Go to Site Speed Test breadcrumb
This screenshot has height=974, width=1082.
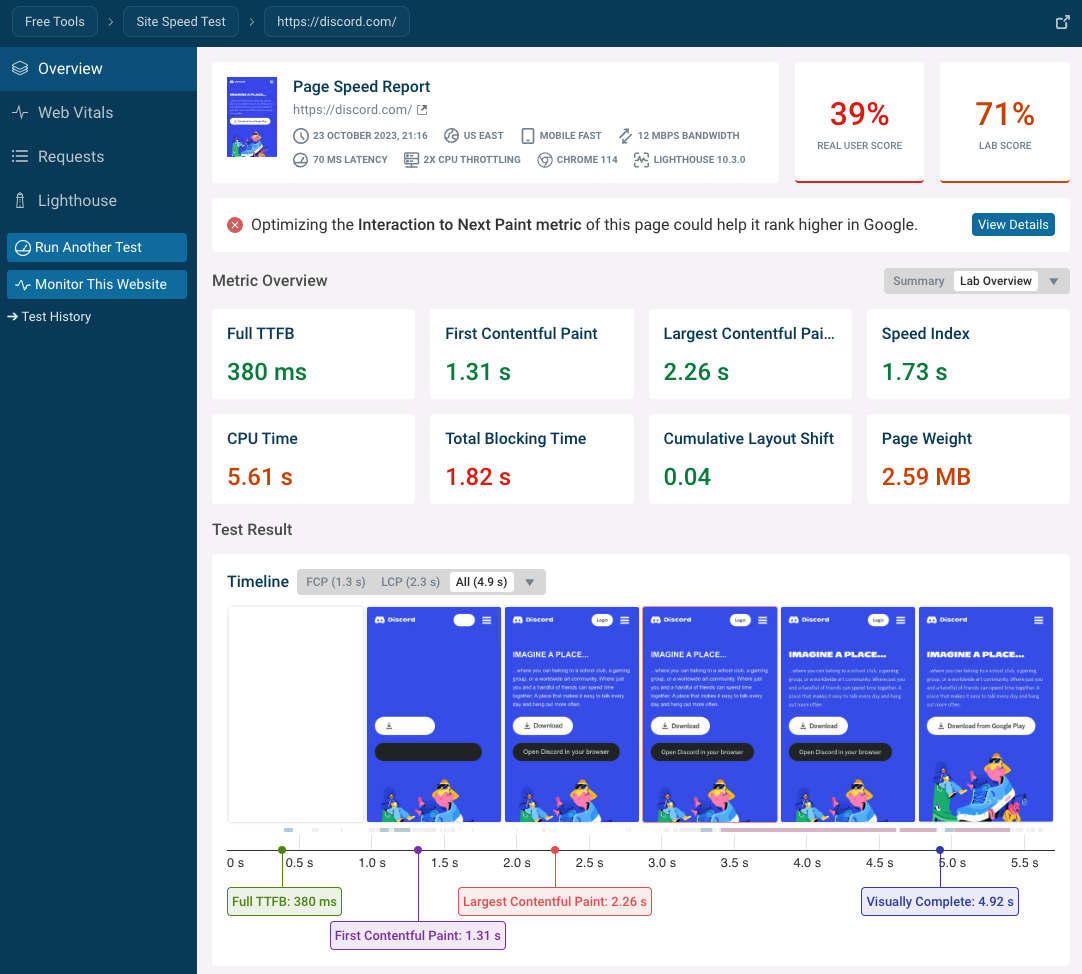tap(181, 21)
